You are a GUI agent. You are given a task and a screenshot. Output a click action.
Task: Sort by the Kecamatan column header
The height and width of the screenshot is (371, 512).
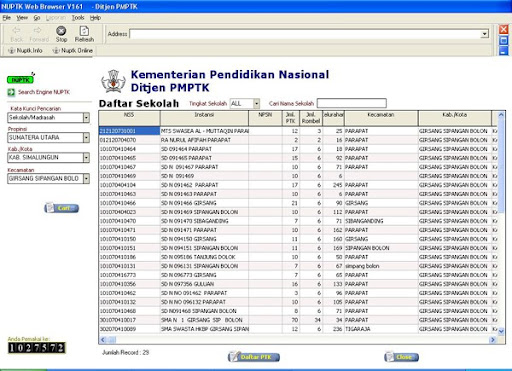point(381,118)
